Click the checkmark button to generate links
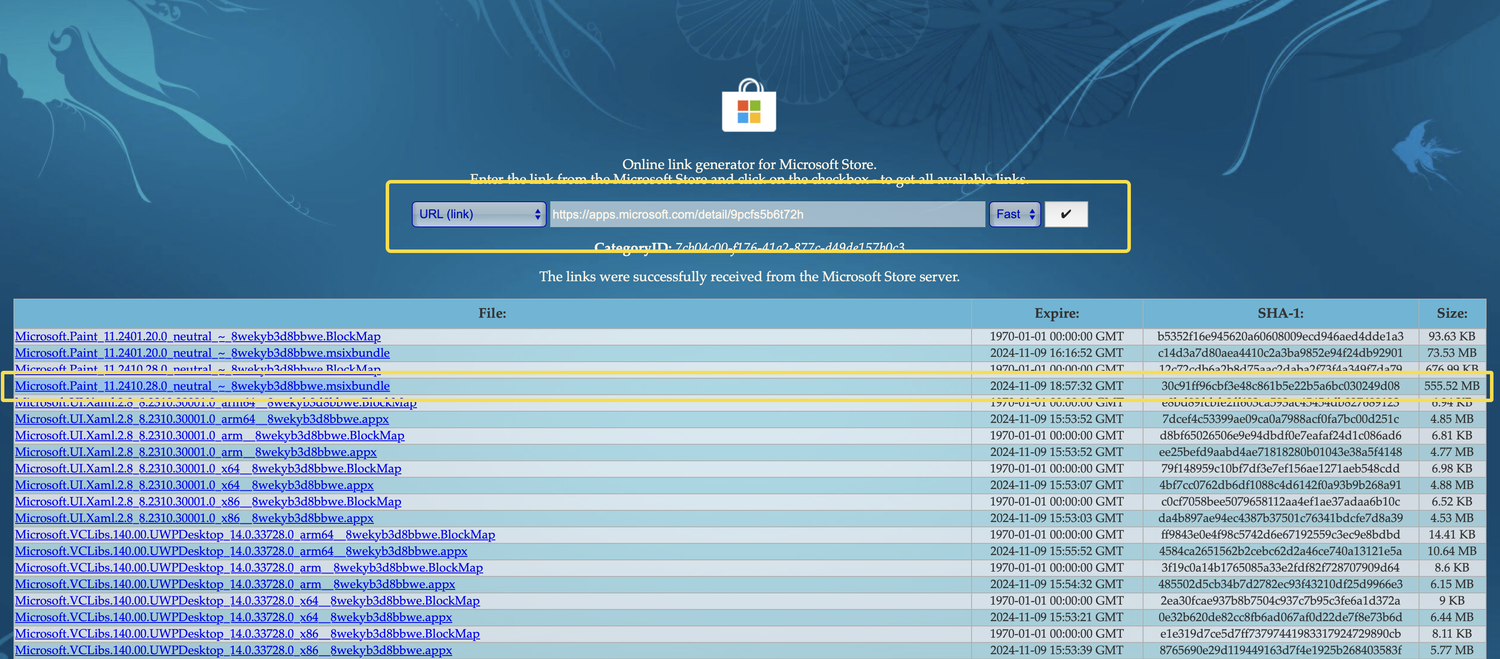The width and height of the screenshot is (1500, 659). (x=1066, y=214)
